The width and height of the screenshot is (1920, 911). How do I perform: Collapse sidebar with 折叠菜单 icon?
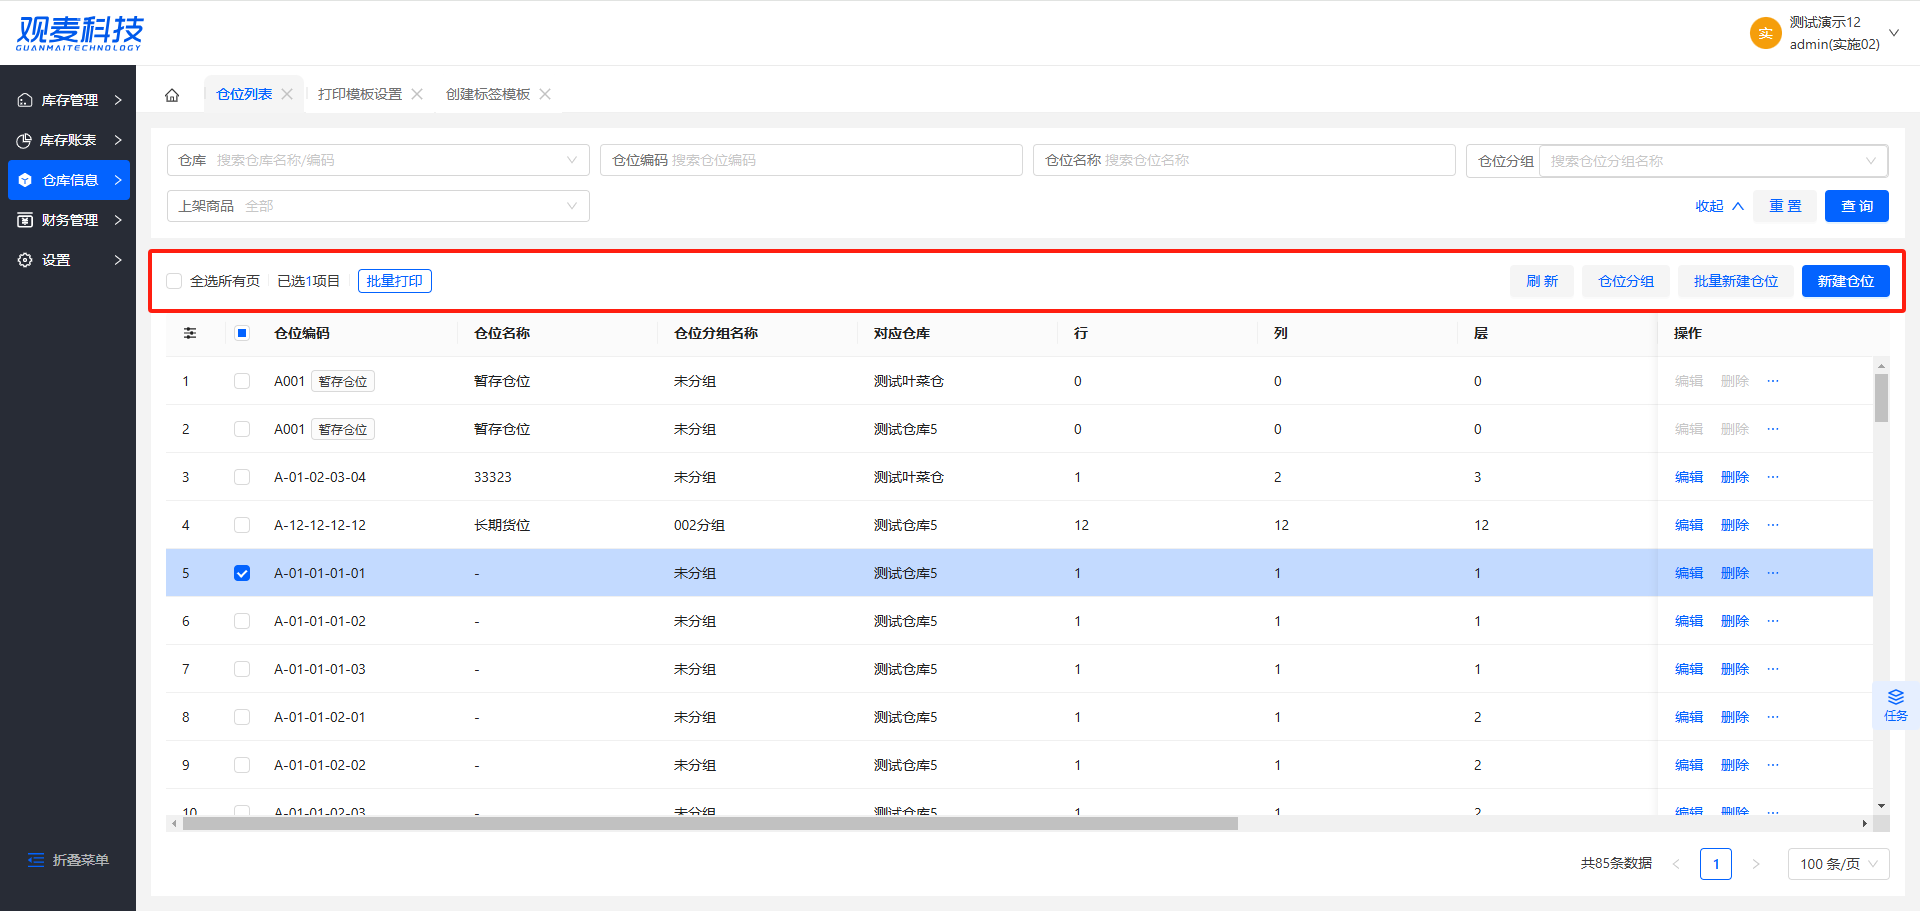(36, 860)
